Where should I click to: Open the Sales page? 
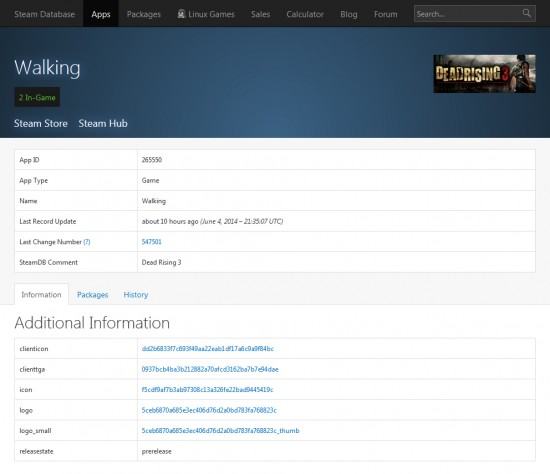point(260,14)
